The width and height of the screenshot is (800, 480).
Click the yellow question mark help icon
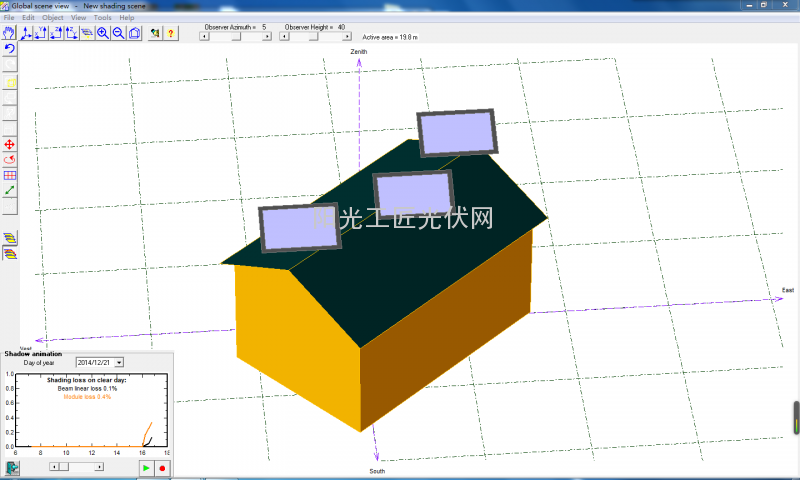171,33
